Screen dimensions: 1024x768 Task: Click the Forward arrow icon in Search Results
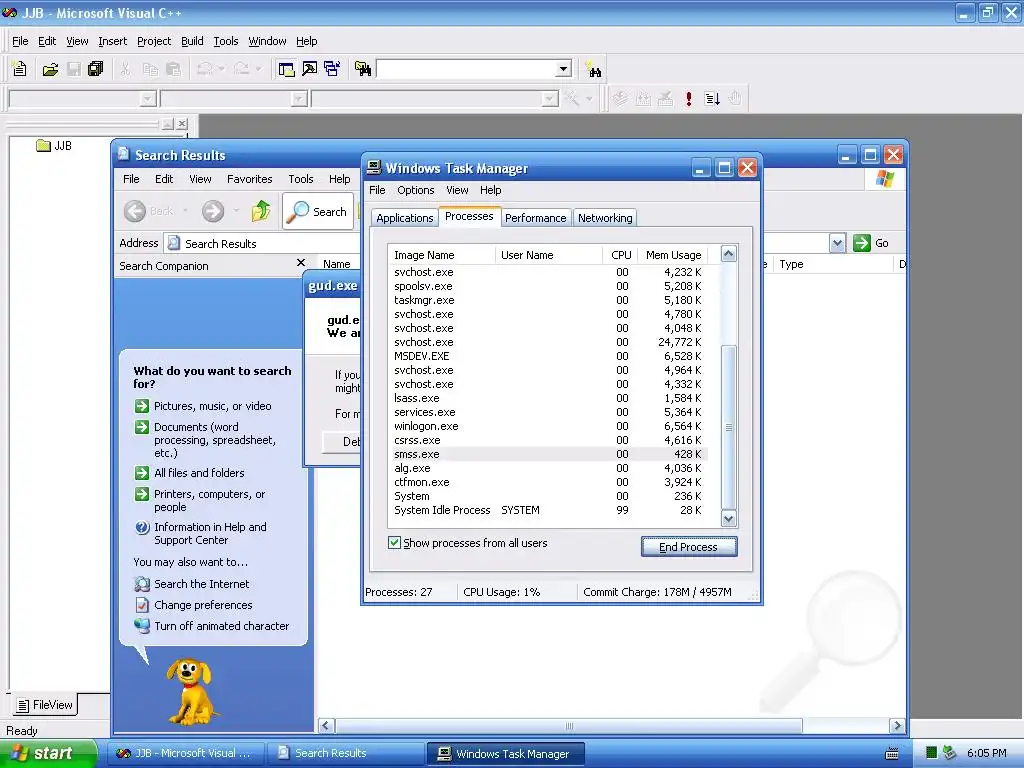click(x=213, y=211)
